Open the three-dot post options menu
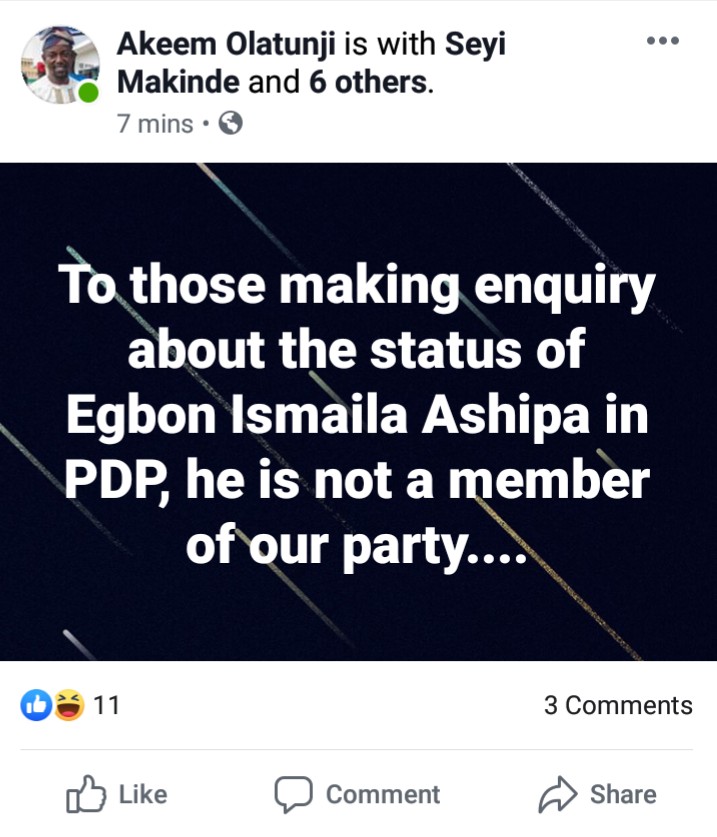This screenshot has height=837, width=717. [x=663, y=41]
